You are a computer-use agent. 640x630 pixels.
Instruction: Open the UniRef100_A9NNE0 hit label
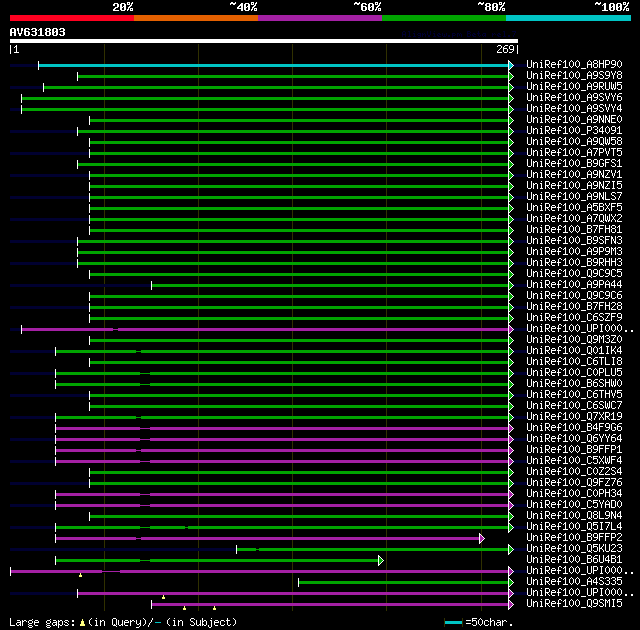click(574, 120)
